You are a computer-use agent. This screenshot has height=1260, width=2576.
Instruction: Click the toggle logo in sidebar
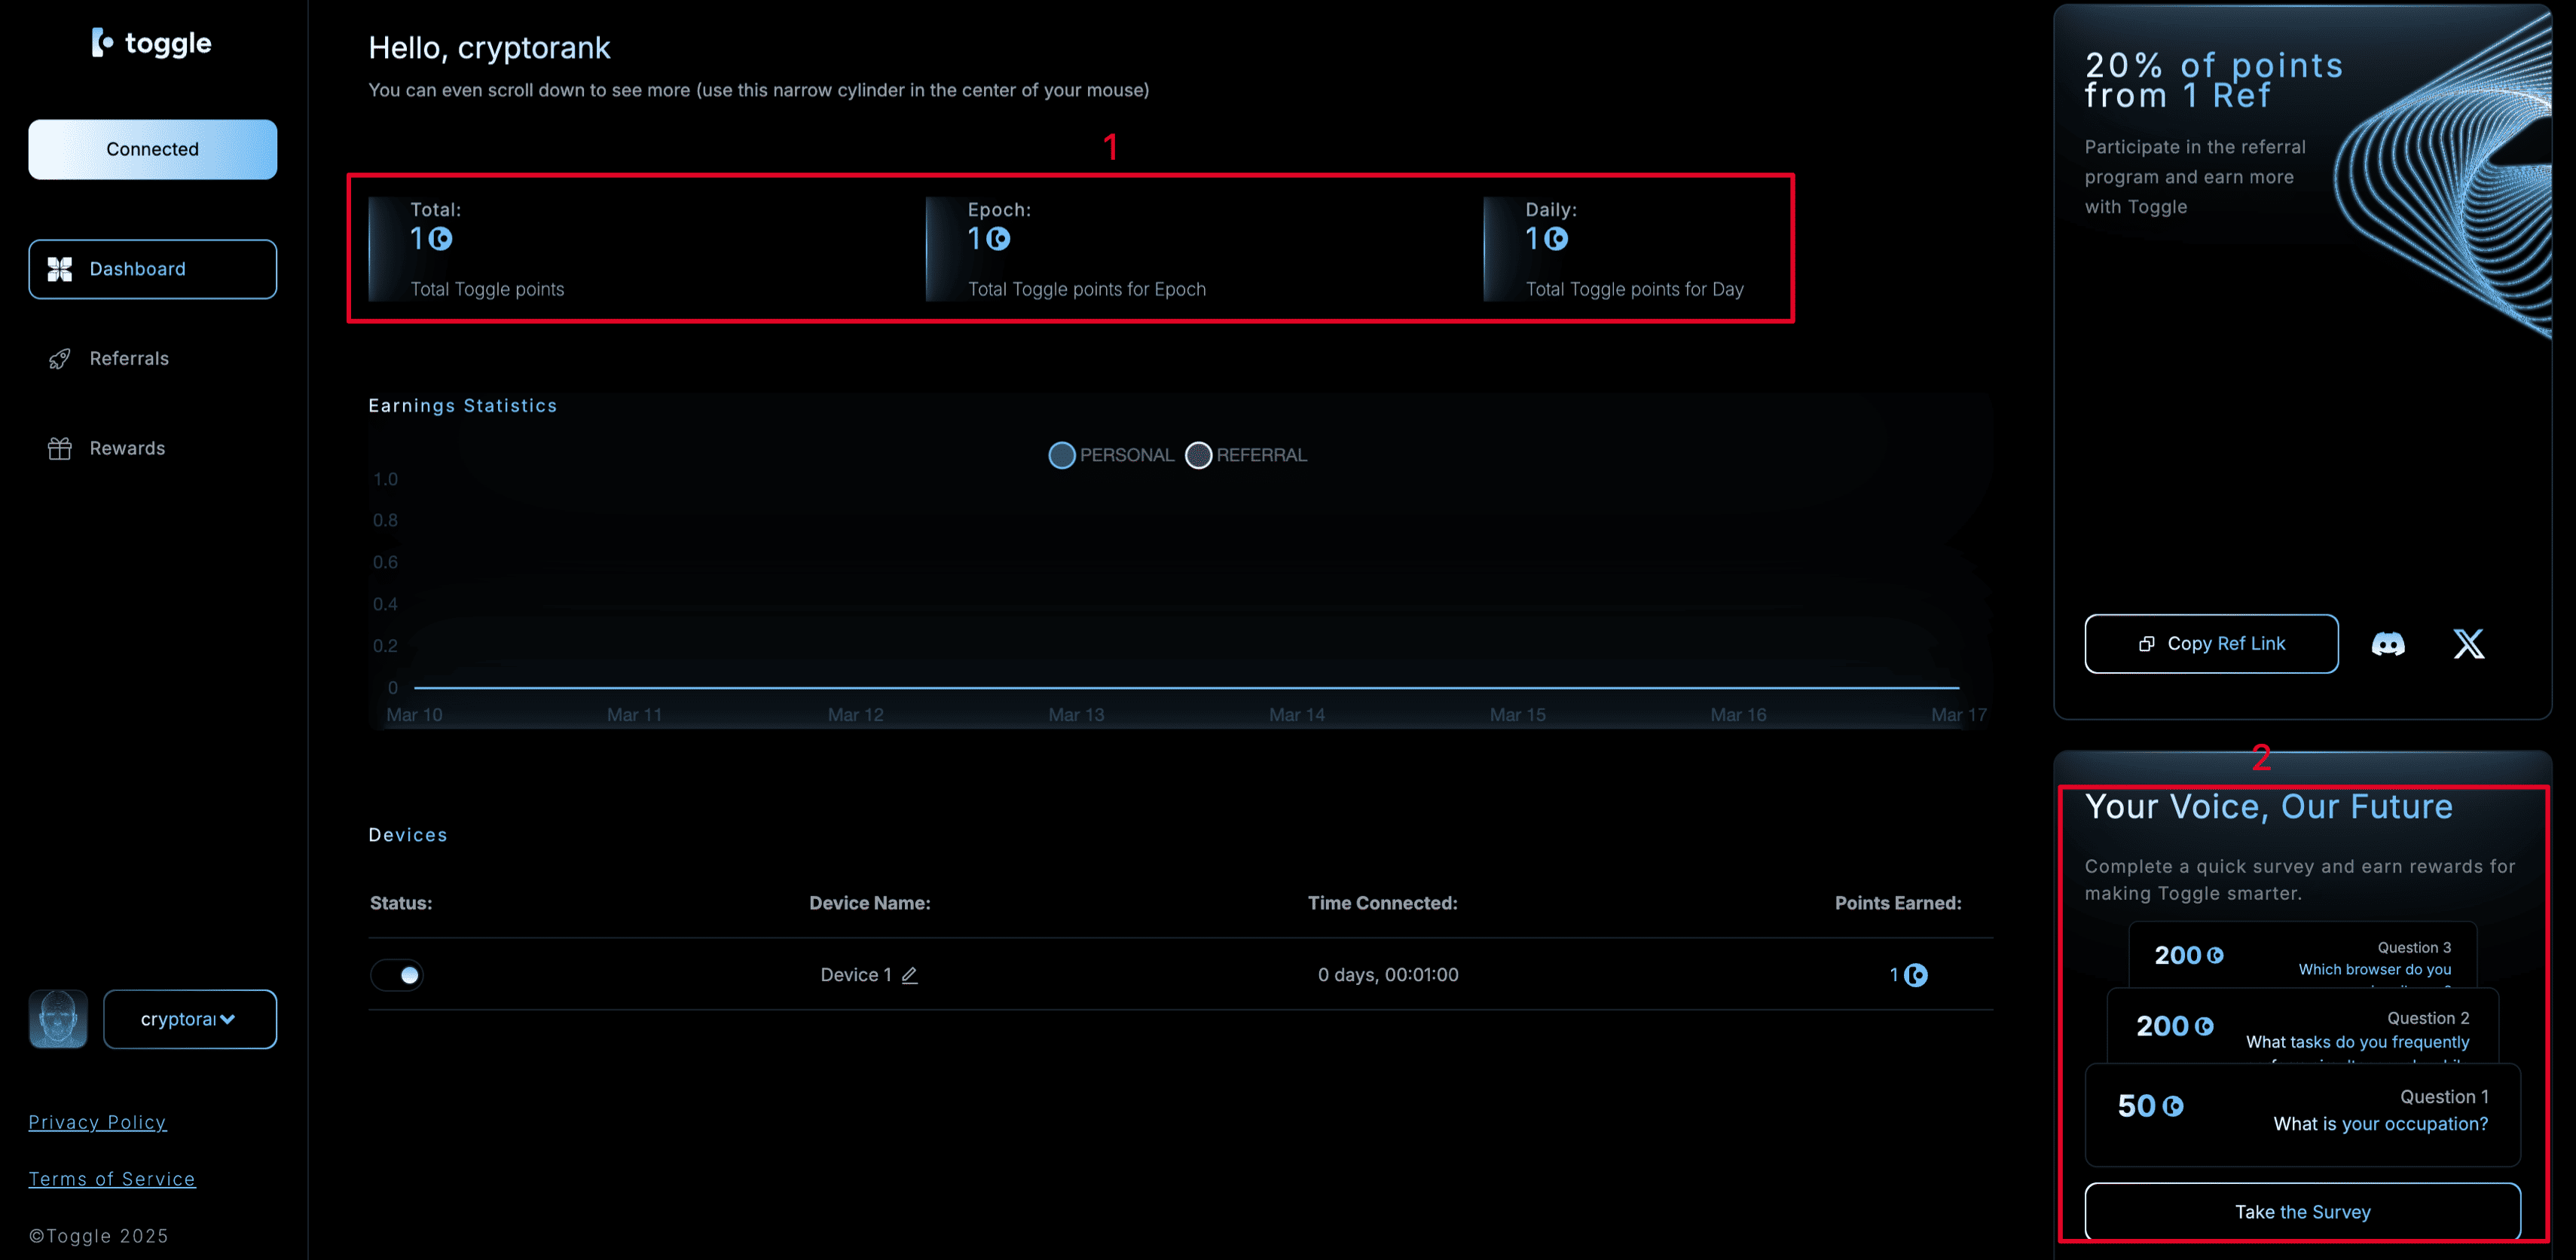click(x=152, y=43)
